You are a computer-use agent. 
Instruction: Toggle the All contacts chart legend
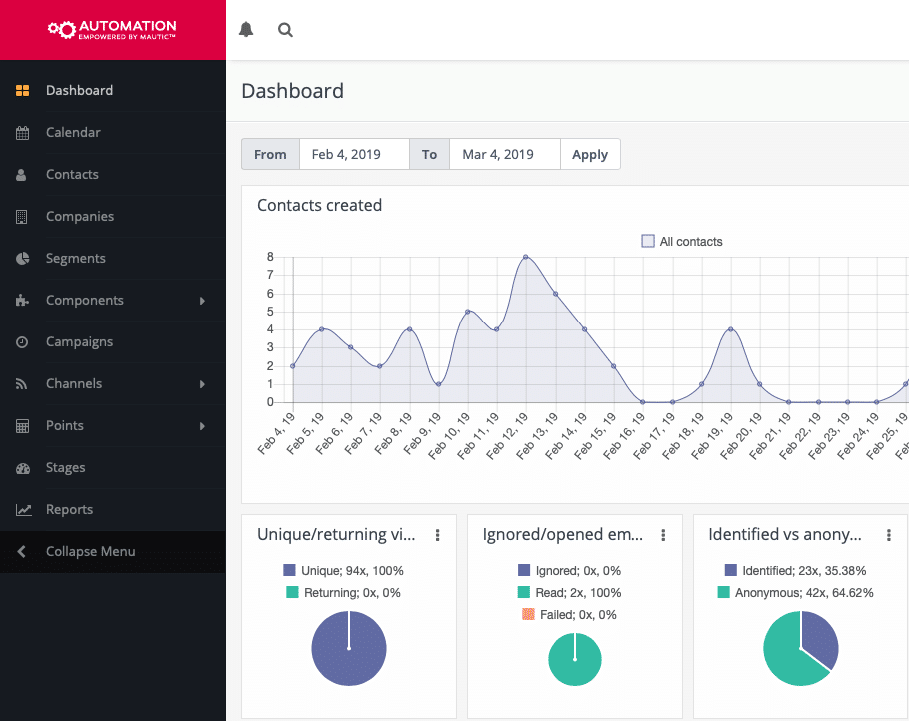(x=682, y=242)
